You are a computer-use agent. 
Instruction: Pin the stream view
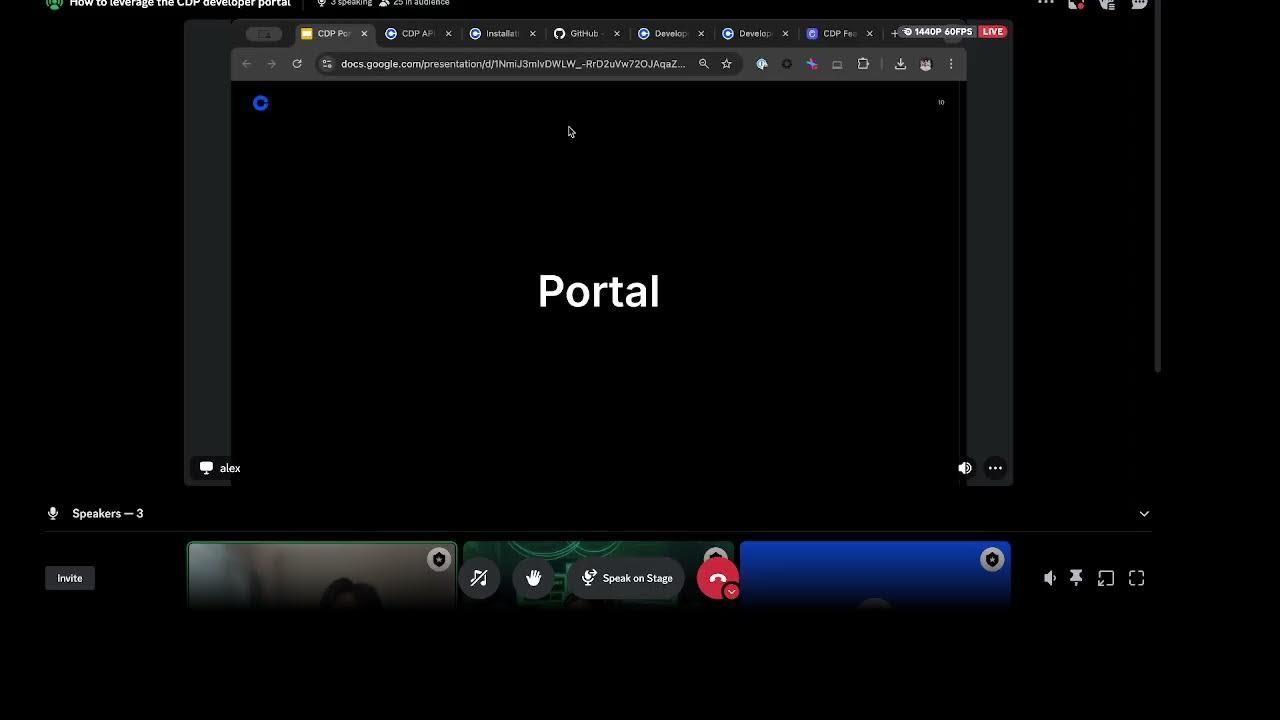click(x=1076, y=577)
